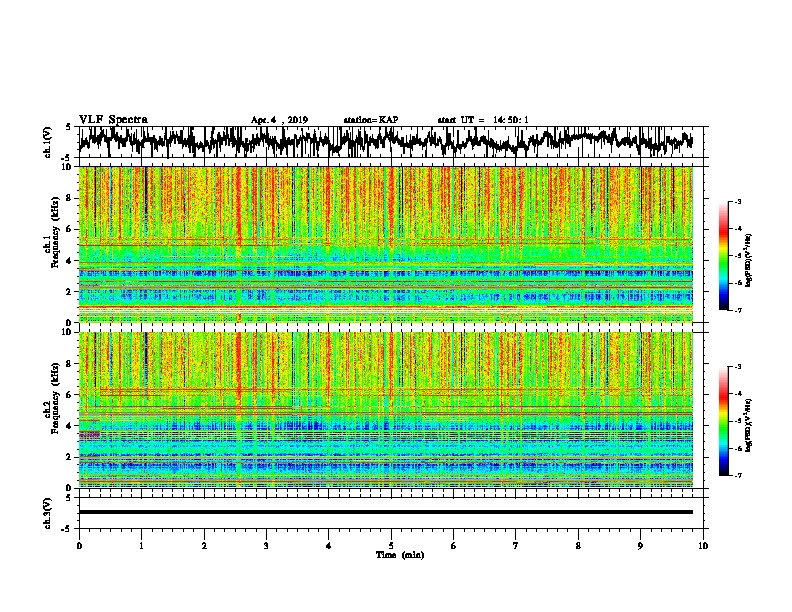Select the "start UT = 14:50: 1" text
Screen dimensions: 792x612
(x=483, y=120)
